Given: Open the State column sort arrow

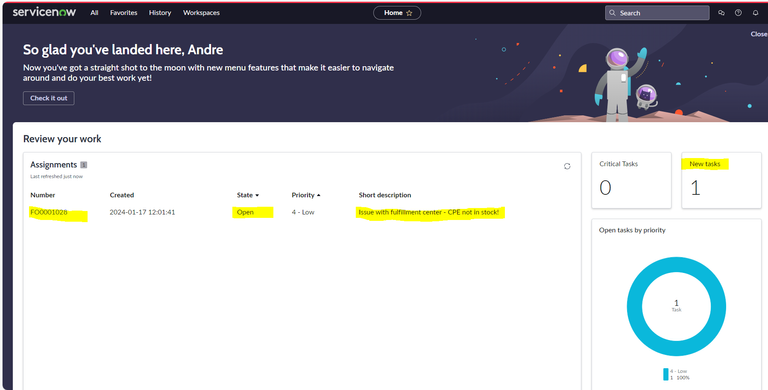Looking at the screenshot, I should tap(257, 195).
